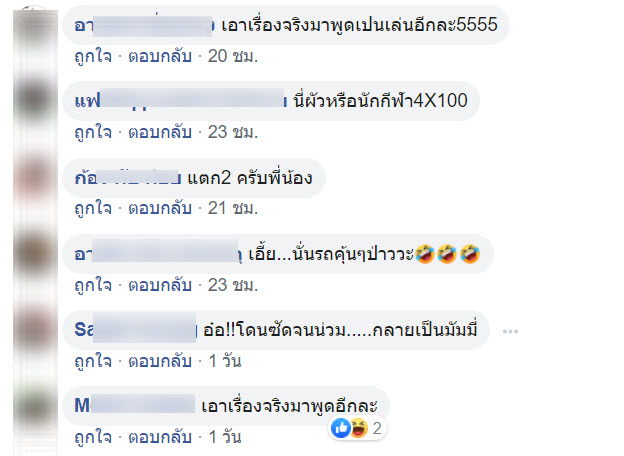624x456 pixels.
Task: Click the like reaction icon on last comment
Action: point(341,428)
